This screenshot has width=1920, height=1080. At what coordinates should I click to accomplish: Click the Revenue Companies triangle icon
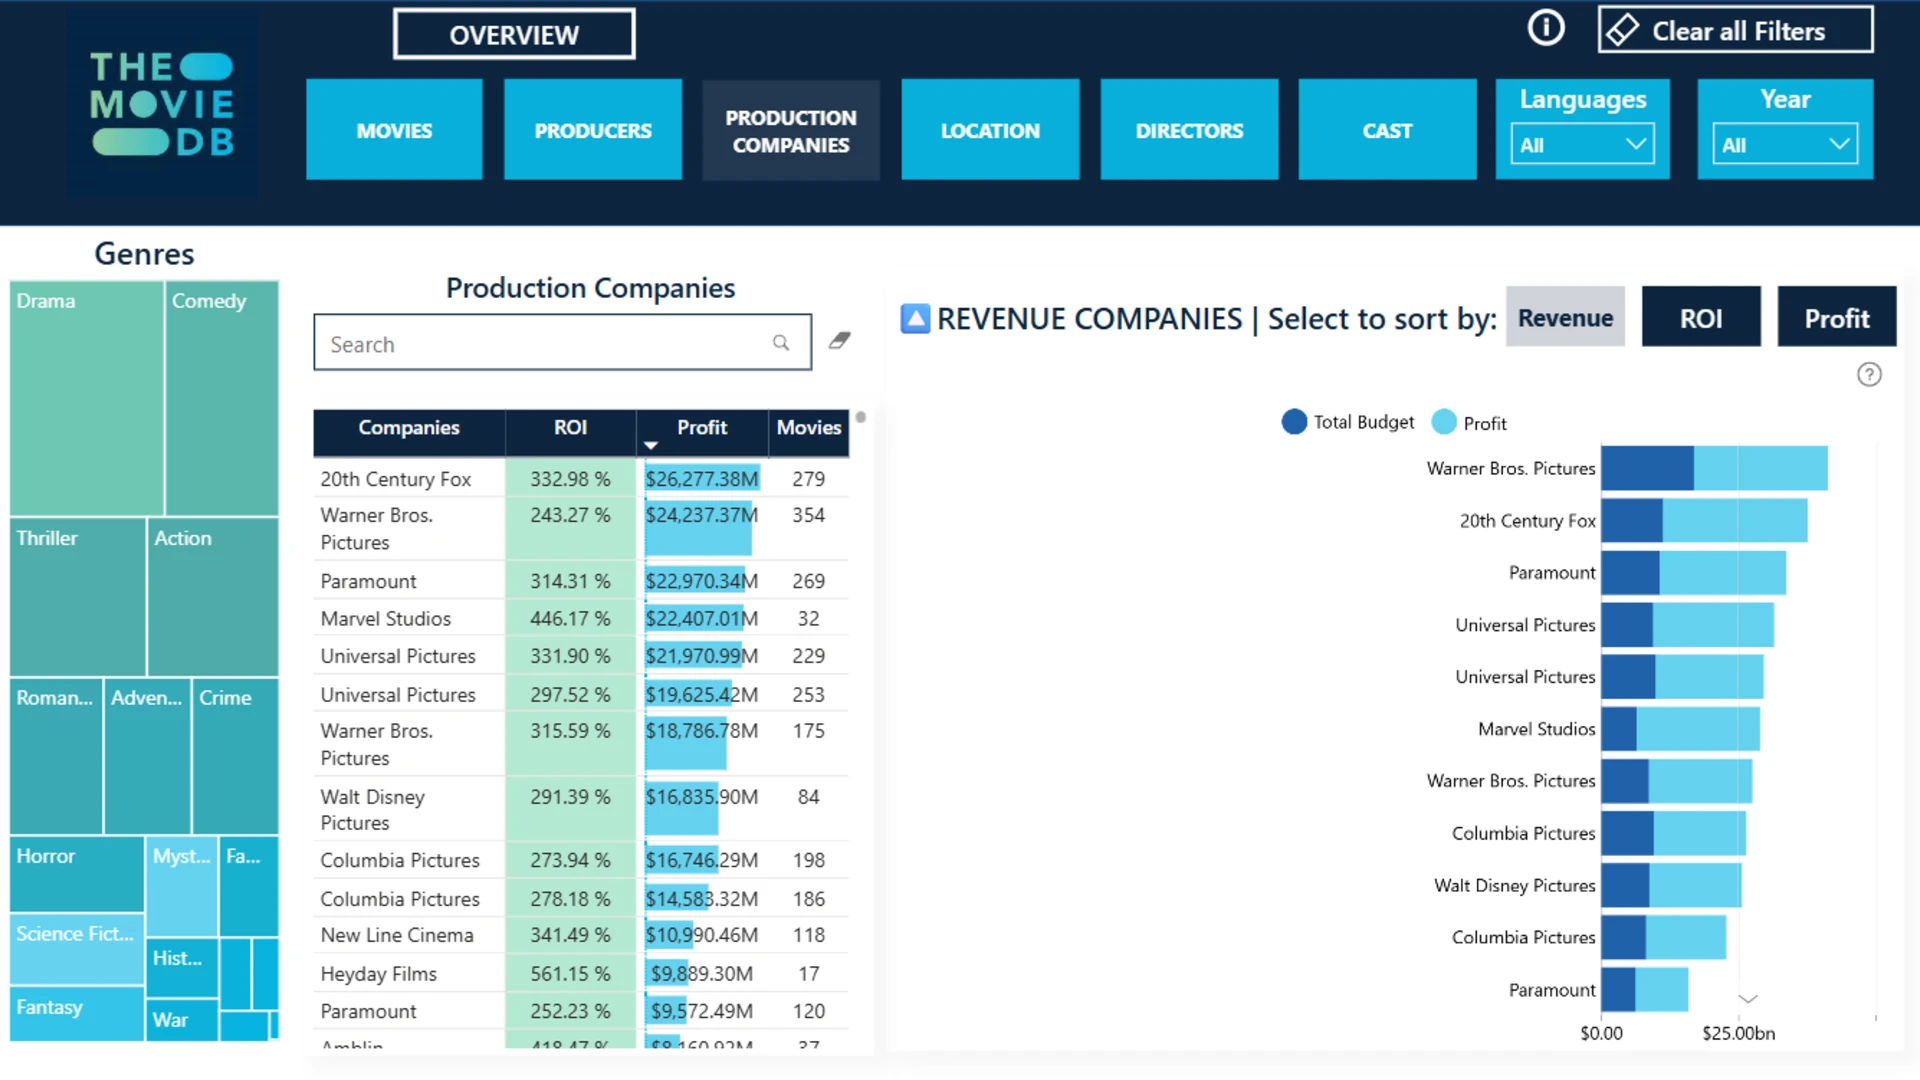(x=915, y=318)
